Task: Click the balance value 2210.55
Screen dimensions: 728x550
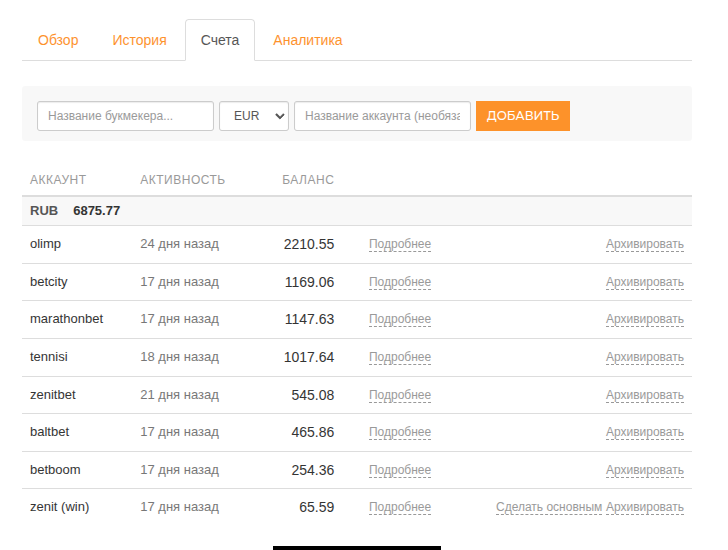Action: 309,245
